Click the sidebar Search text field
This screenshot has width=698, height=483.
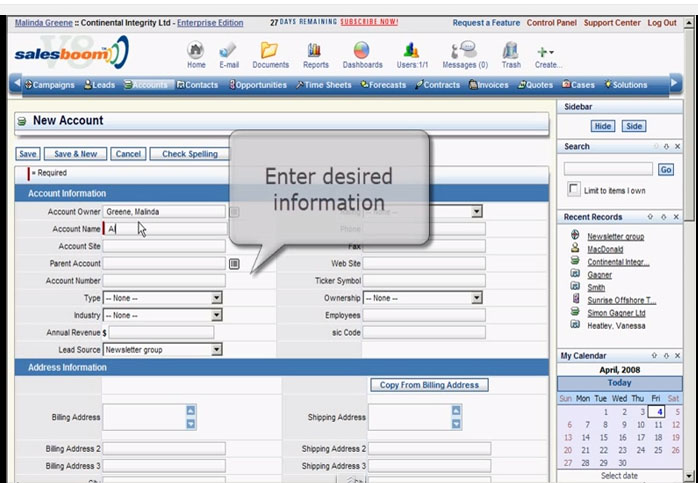pos(608,169)
